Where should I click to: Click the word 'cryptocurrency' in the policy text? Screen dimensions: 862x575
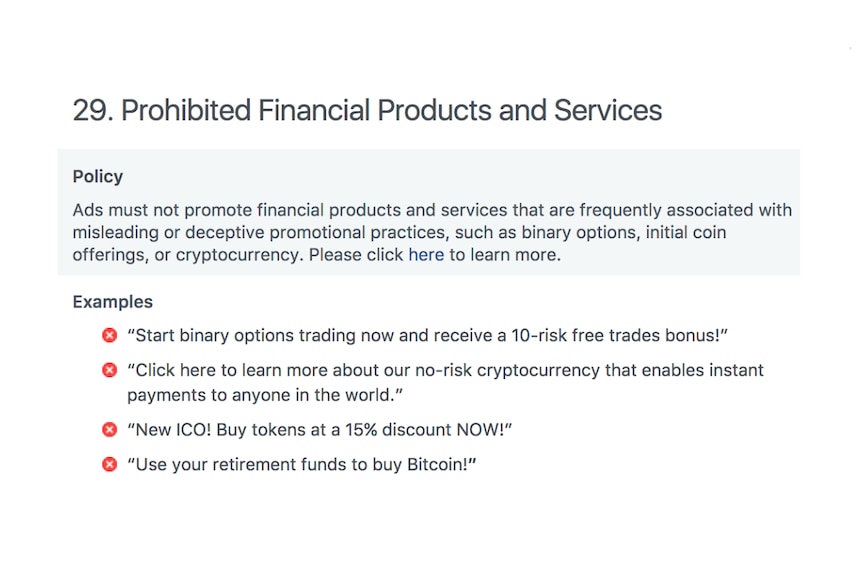[239, 256]
